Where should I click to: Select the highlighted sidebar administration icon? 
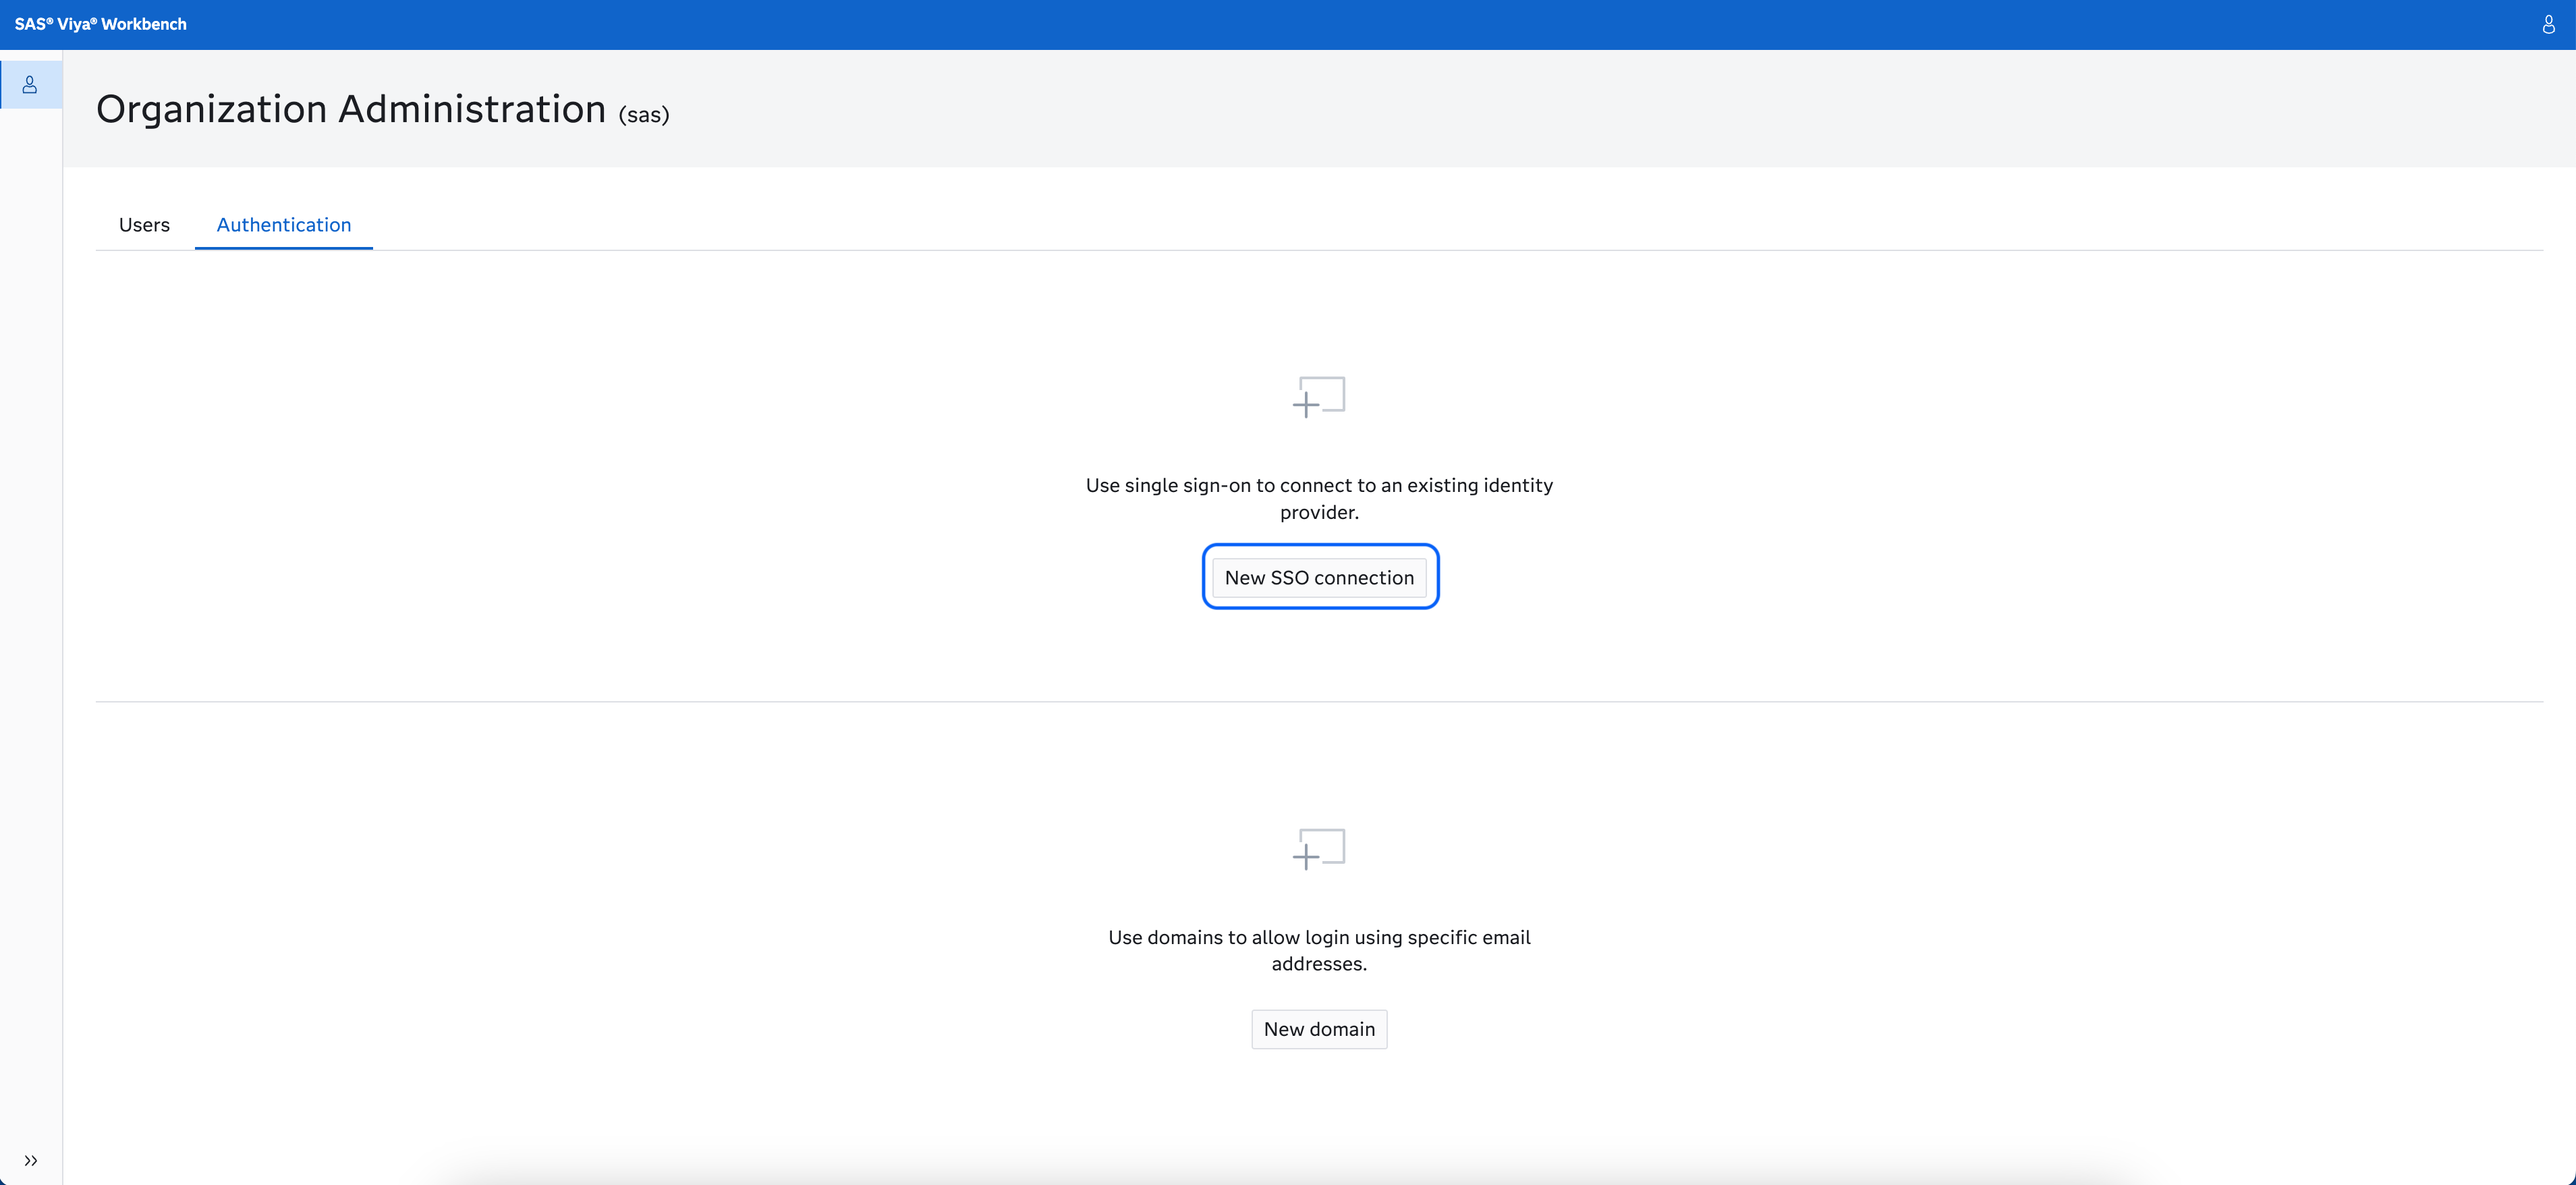pyautogui.click(x=31, y=84)
